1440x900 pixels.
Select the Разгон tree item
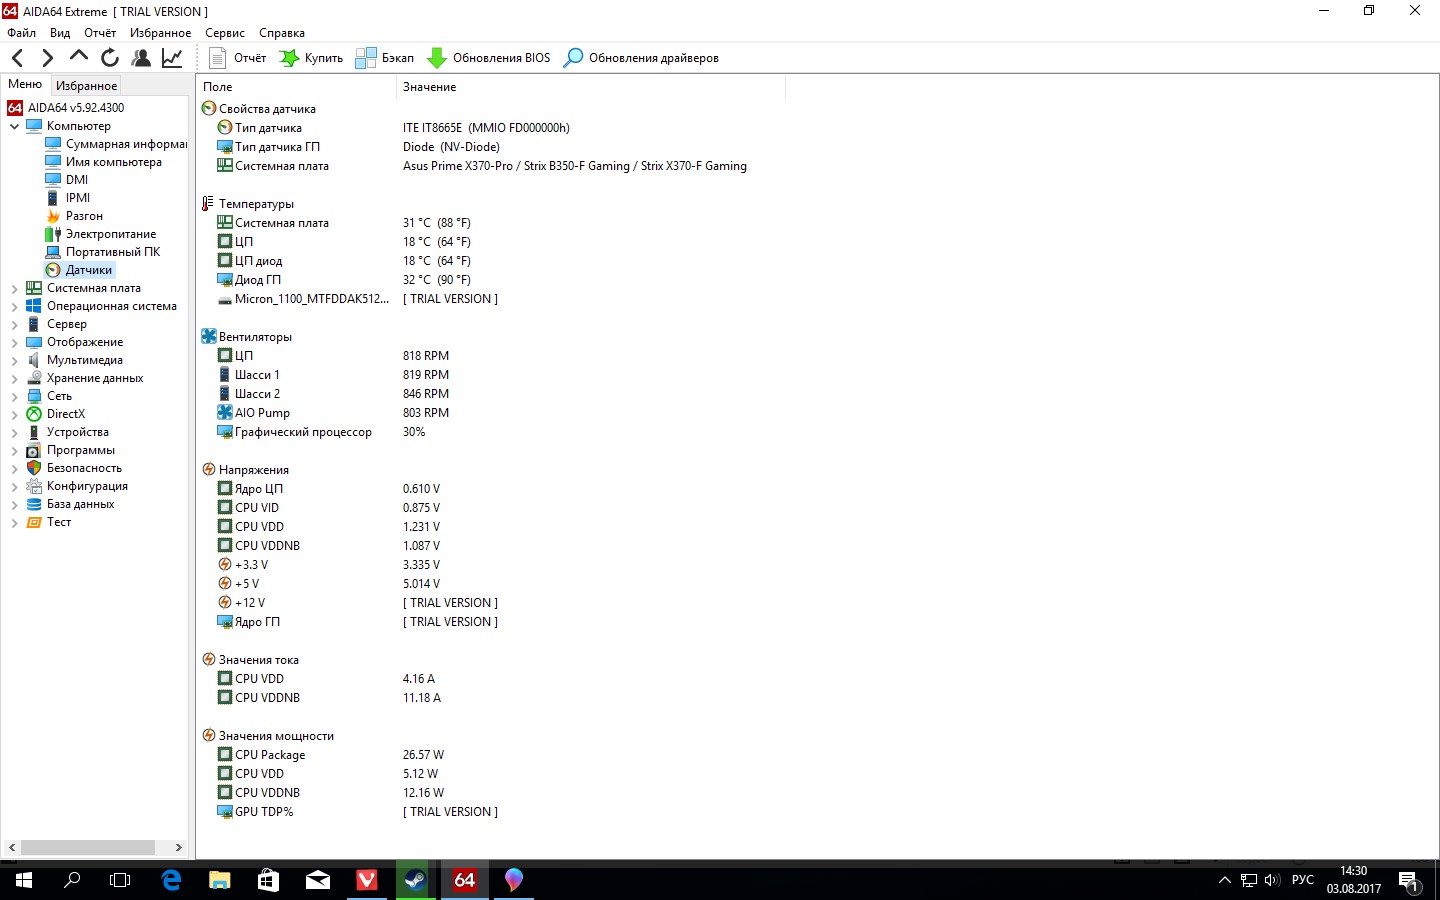coord(74,216)
